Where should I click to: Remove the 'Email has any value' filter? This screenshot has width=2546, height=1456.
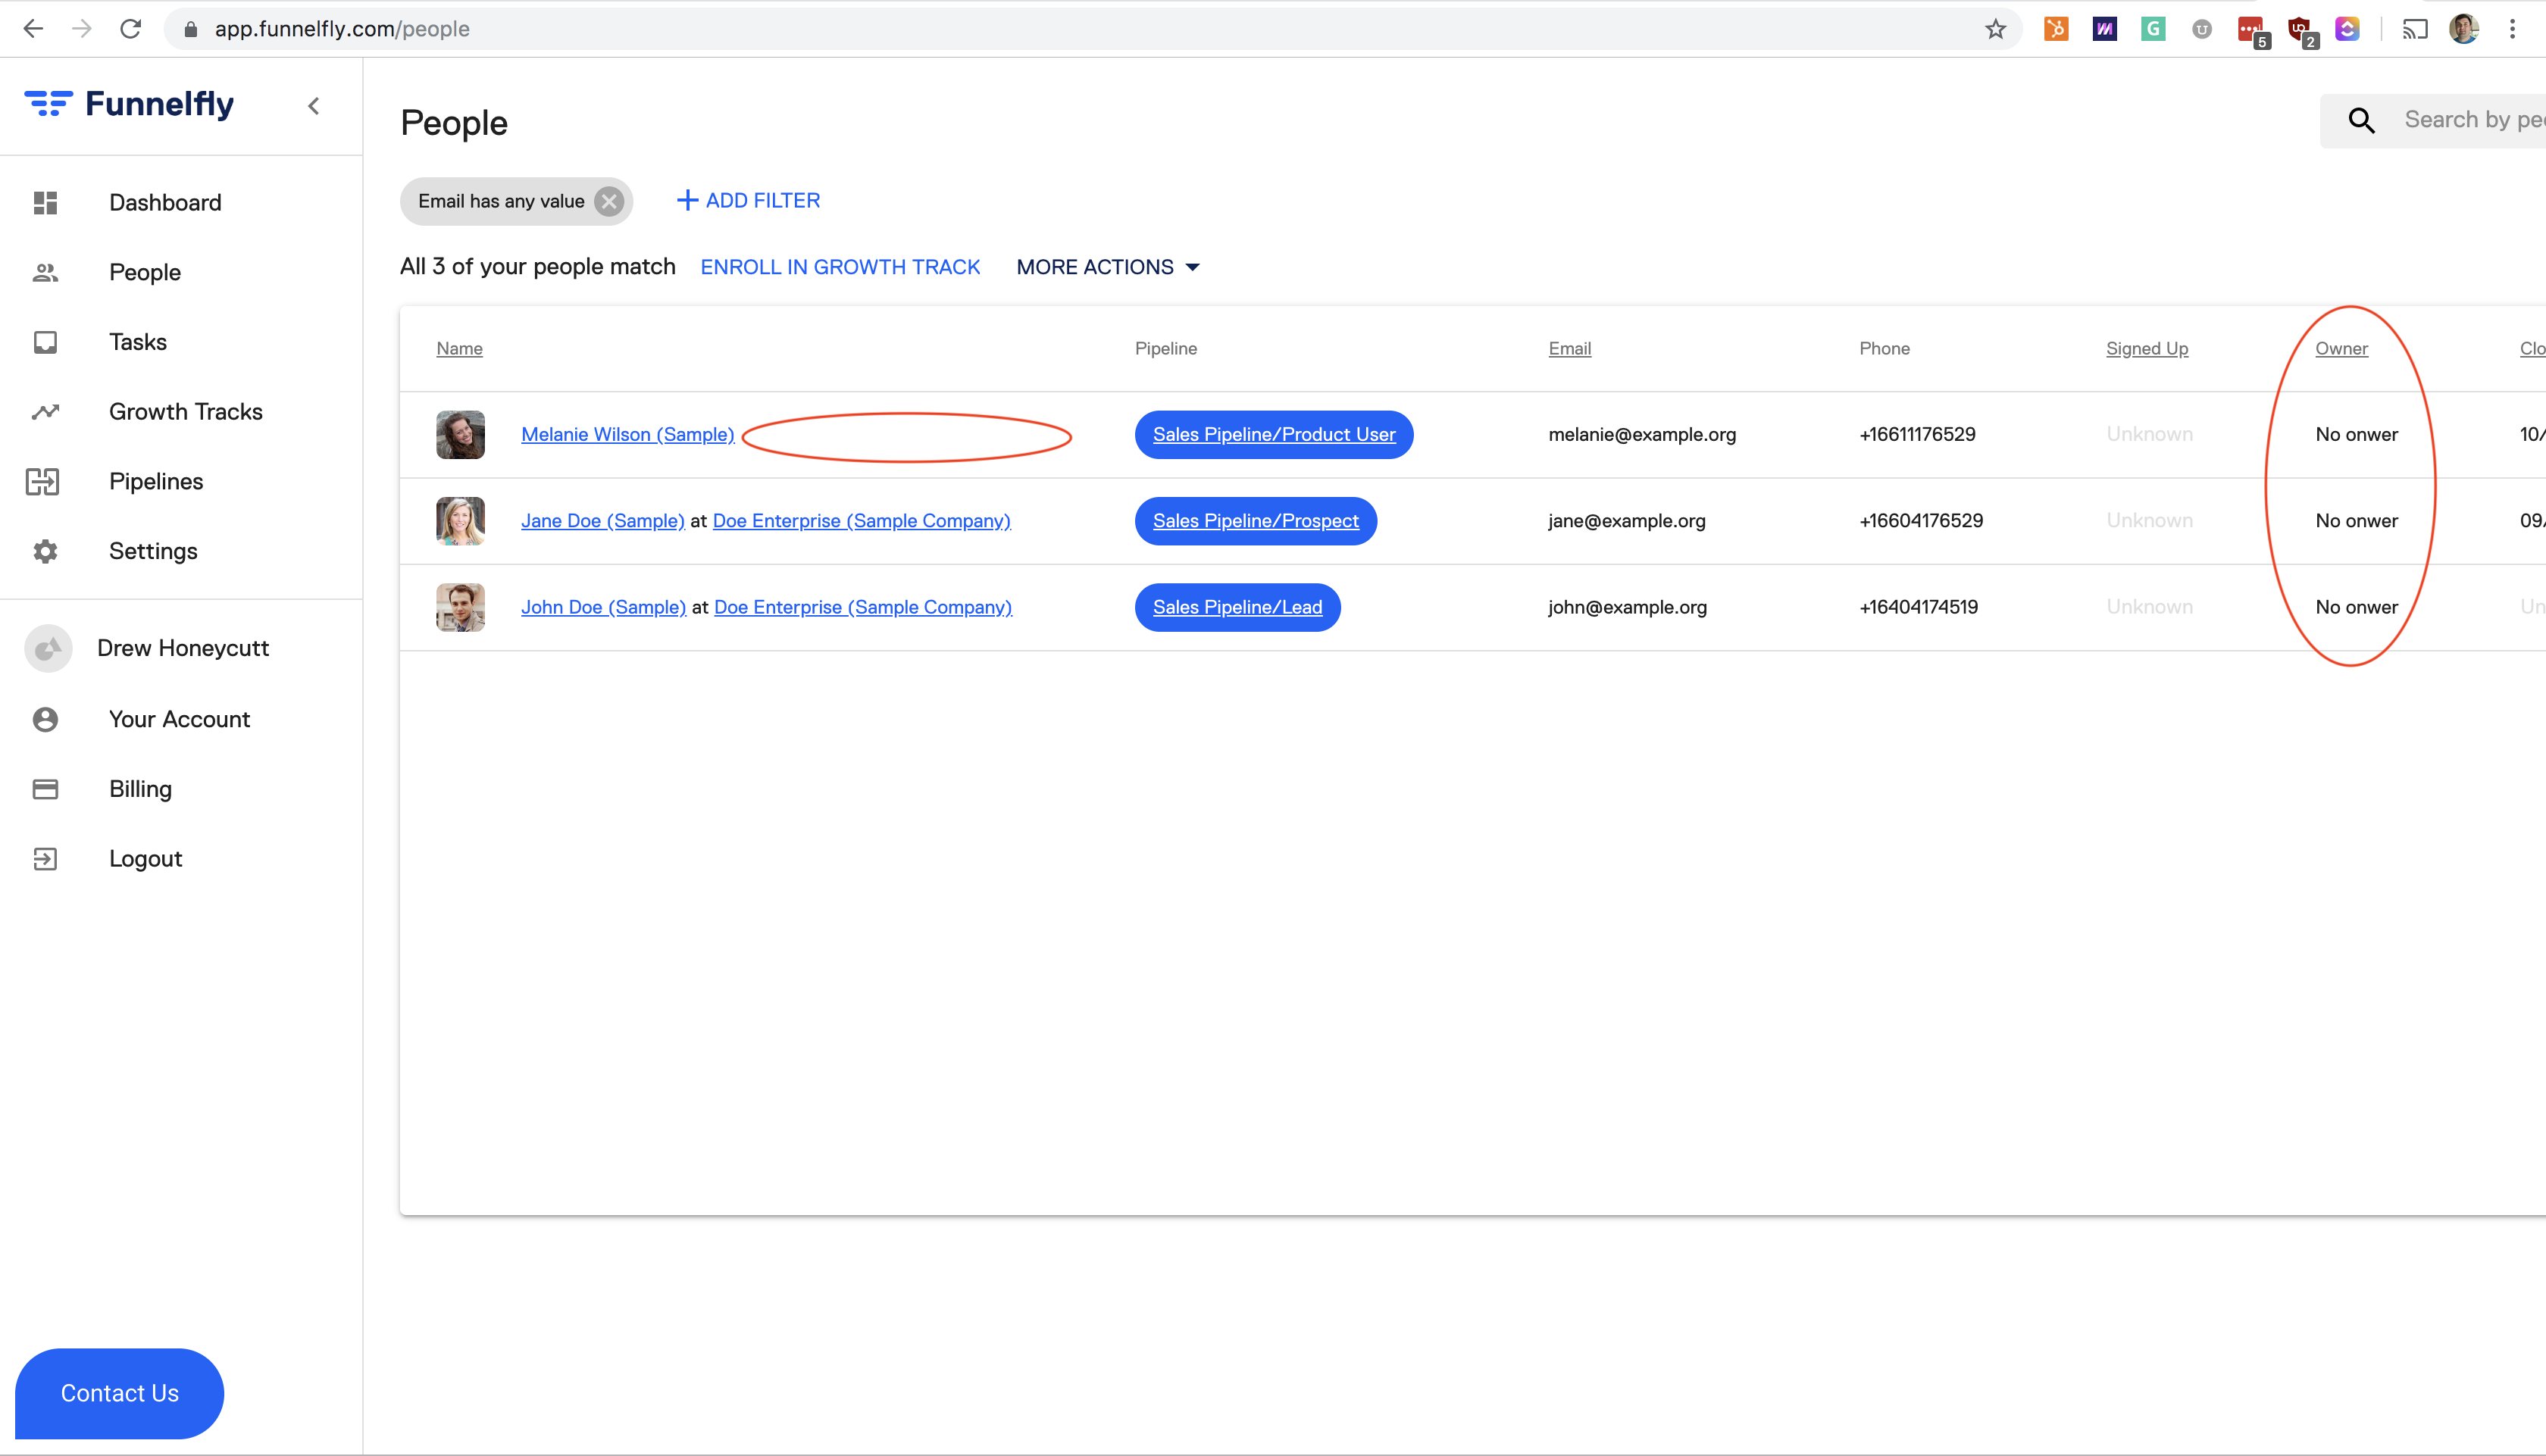(x=609, y=201)
